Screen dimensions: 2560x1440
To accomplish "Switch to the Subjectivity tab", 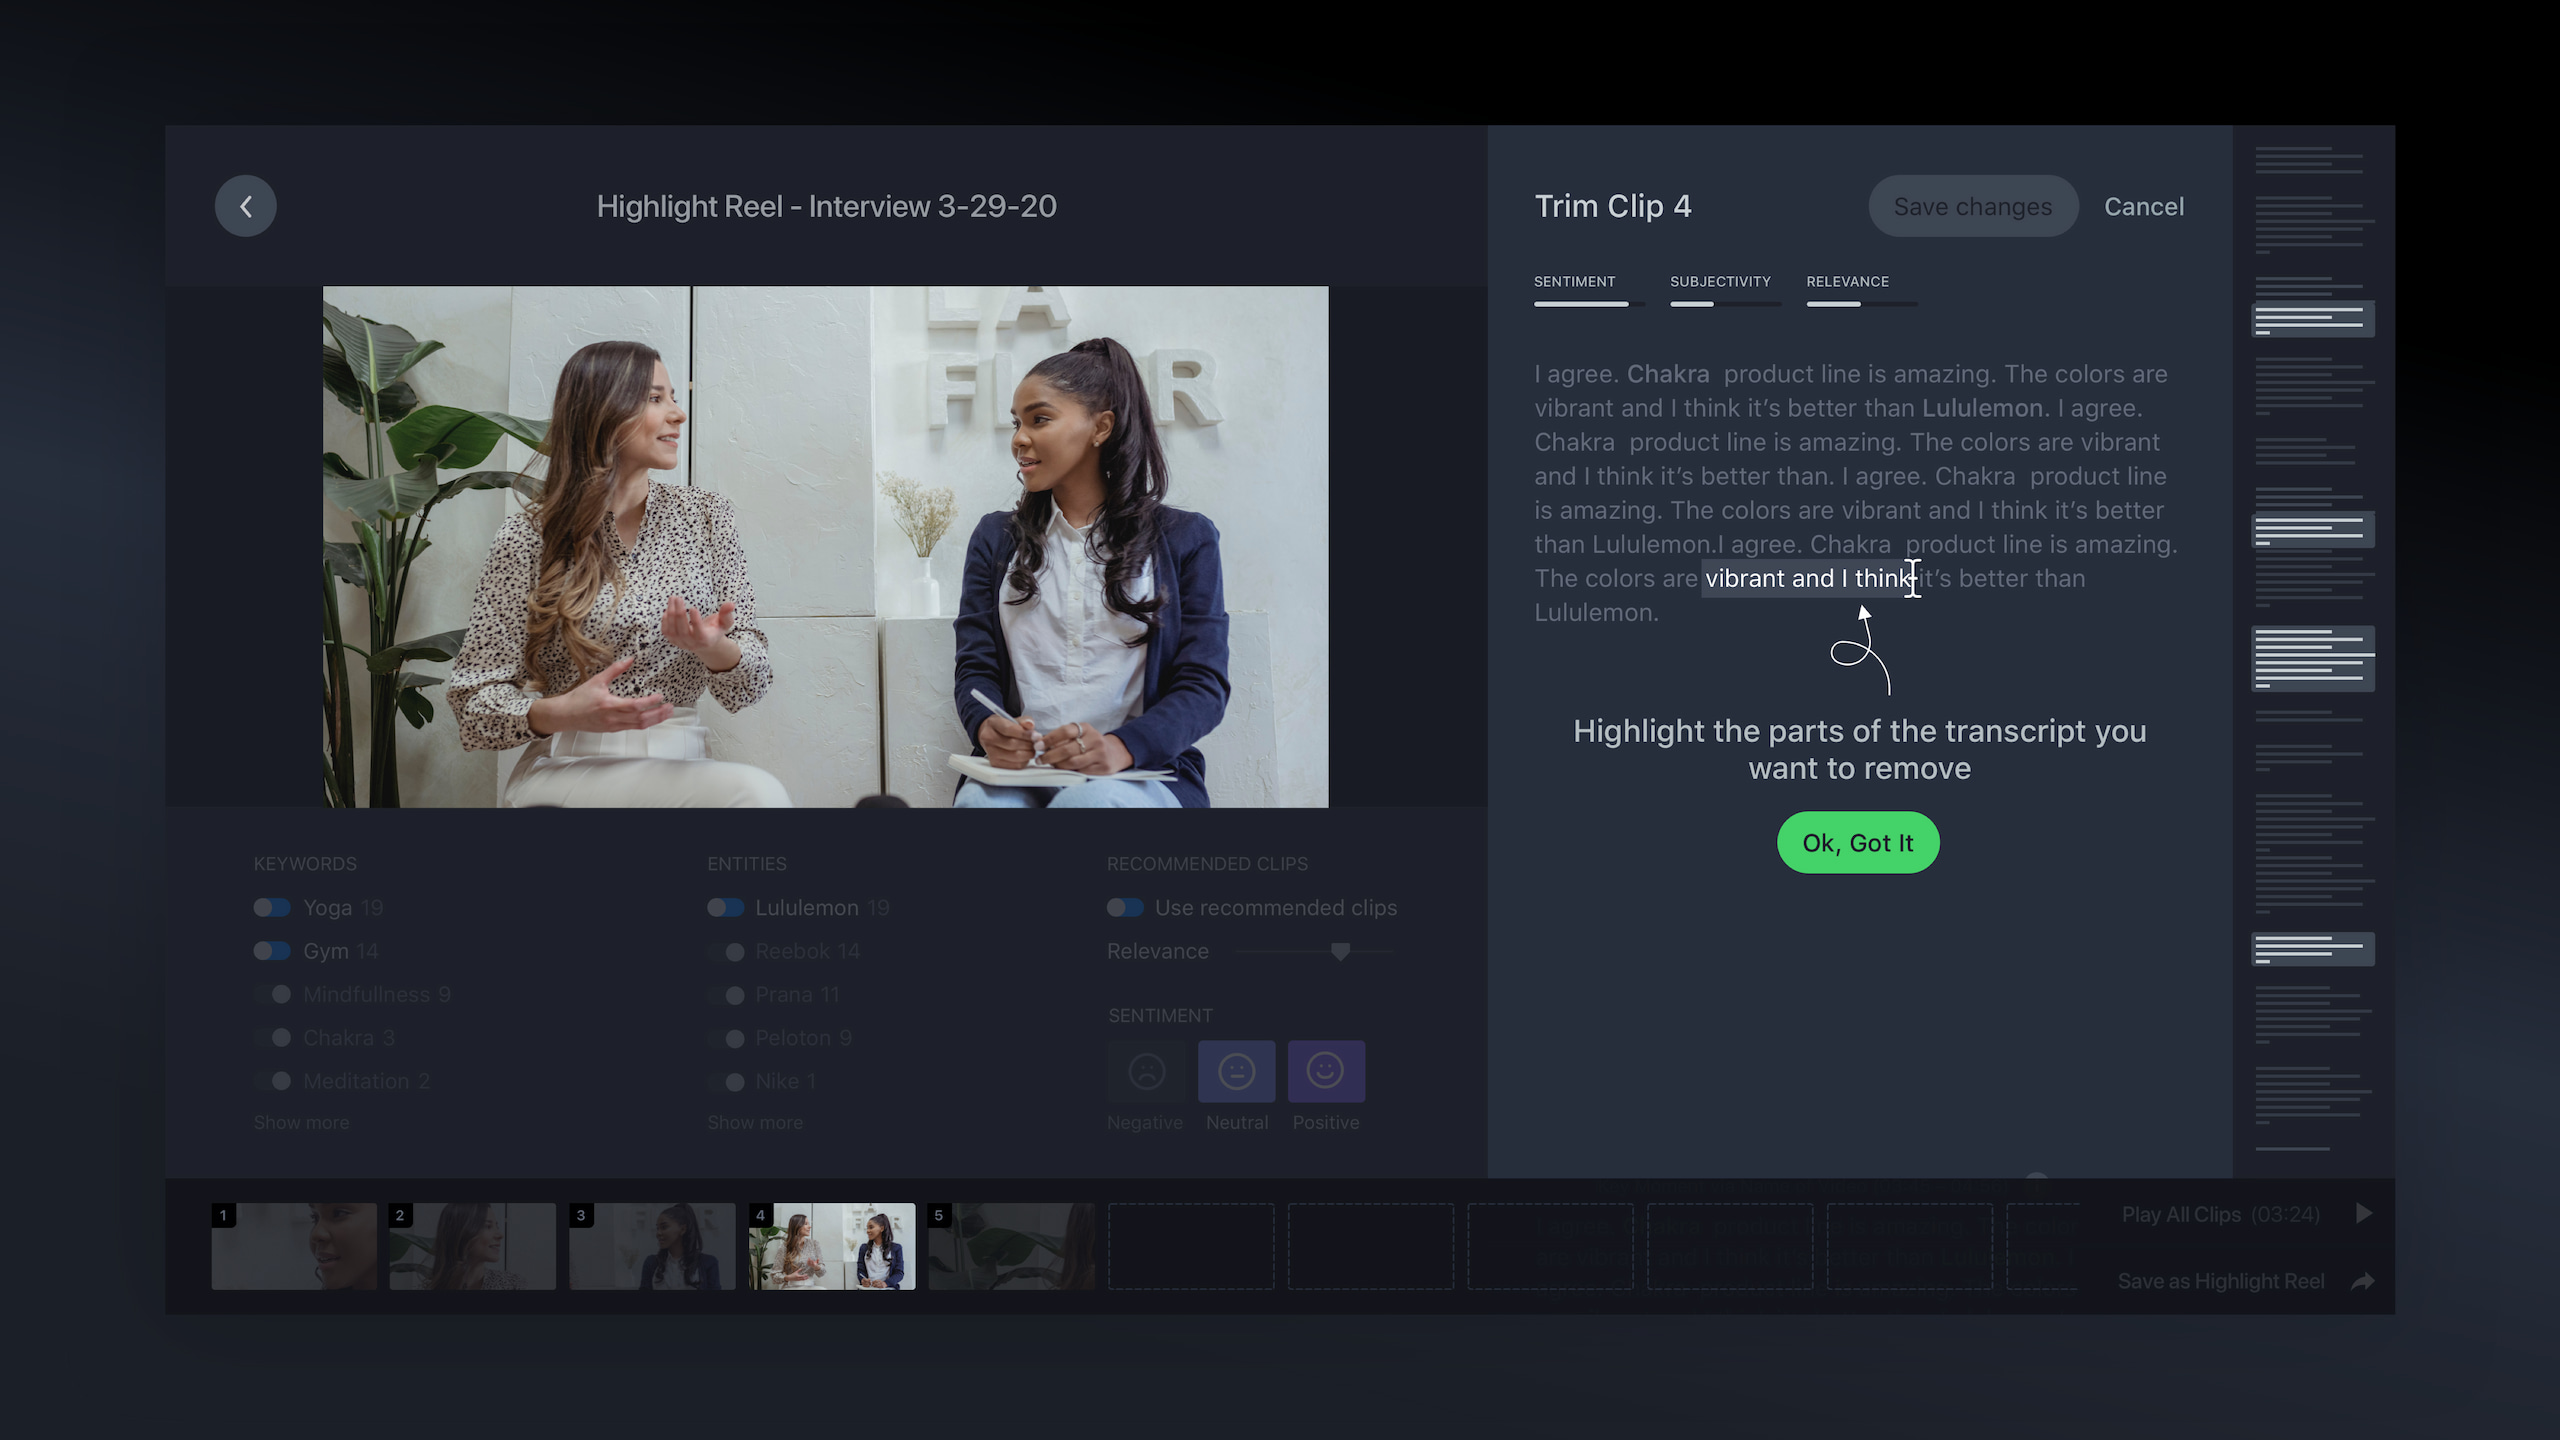I will click(1720, 282).
